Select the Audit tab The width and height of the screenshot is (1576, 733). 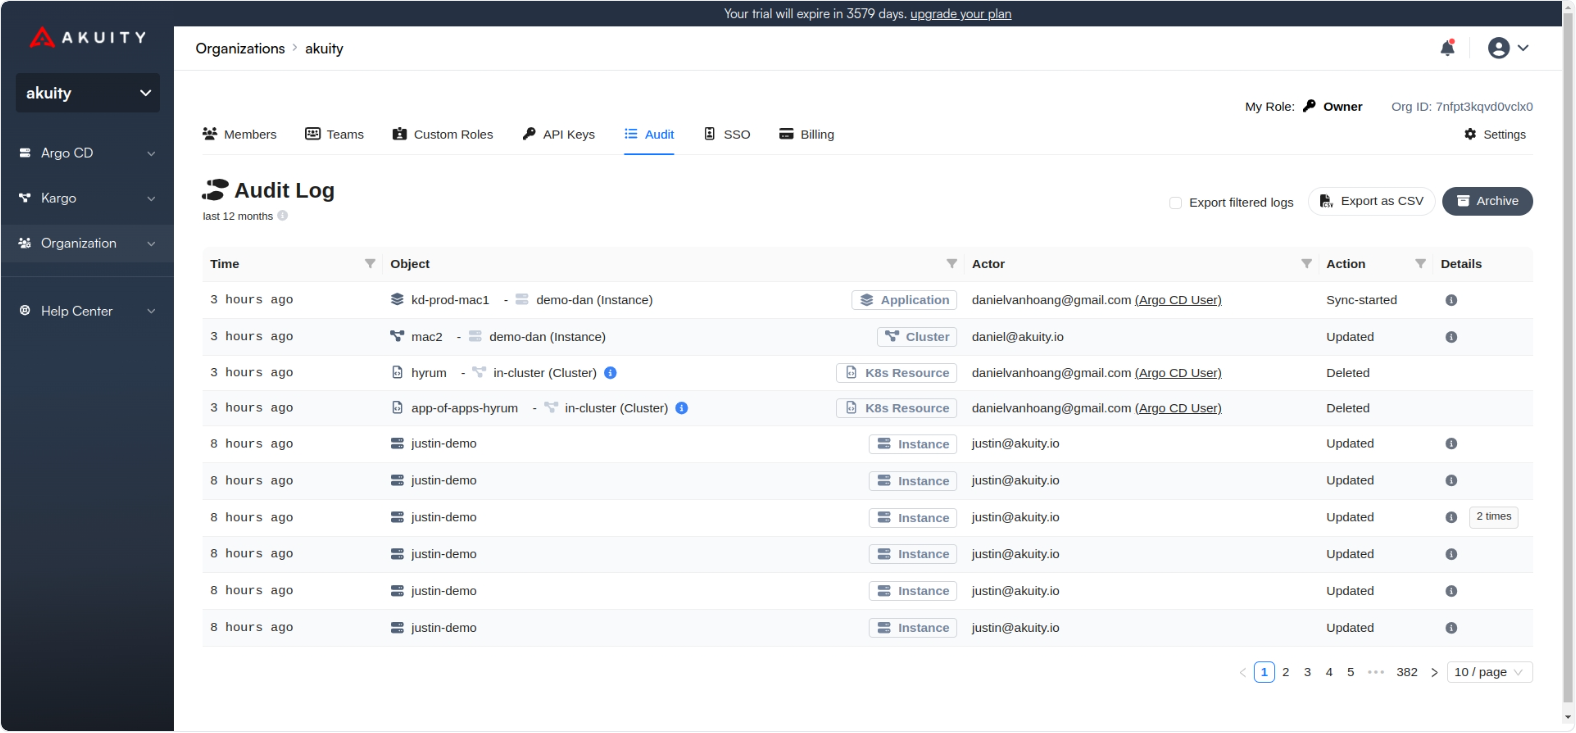[x=649, y=134]
